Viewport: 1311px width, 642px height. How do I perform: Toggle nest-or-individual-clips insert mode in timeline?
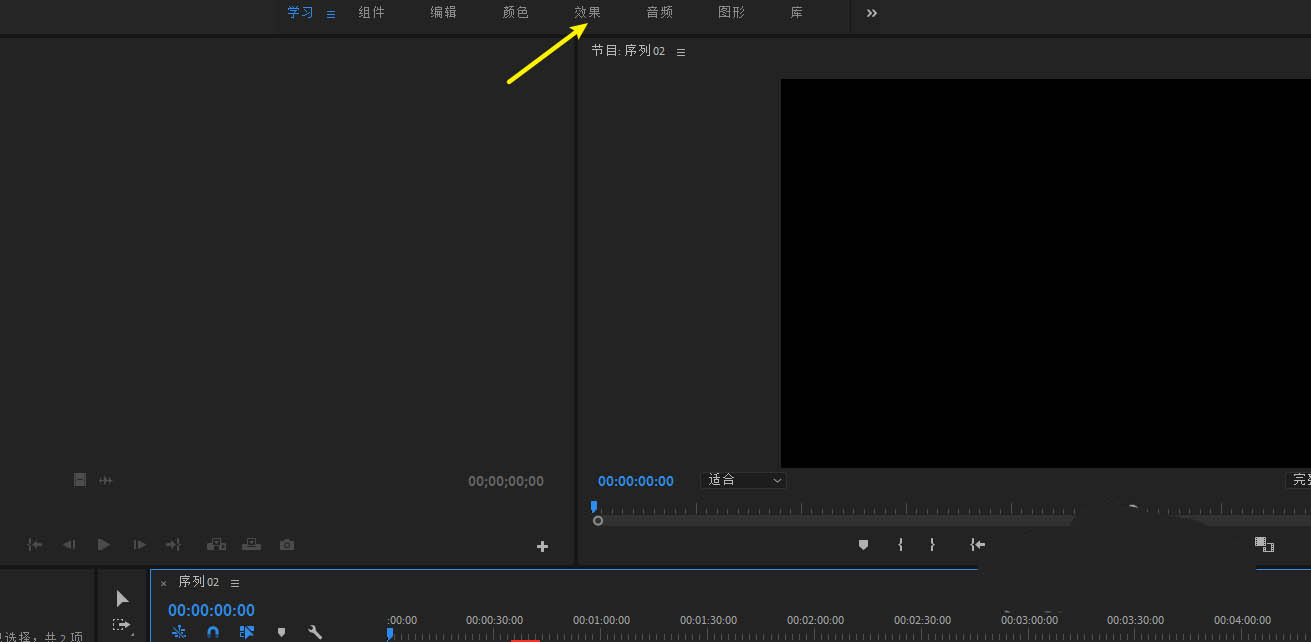(x=179, y=632)
